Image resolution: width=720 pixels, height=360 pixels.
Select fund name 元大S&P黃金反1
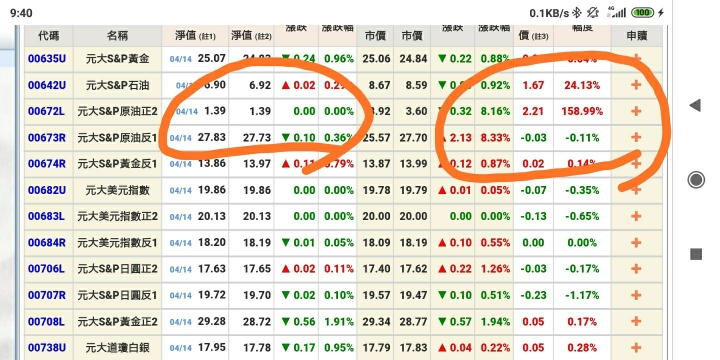coord(118,164)
